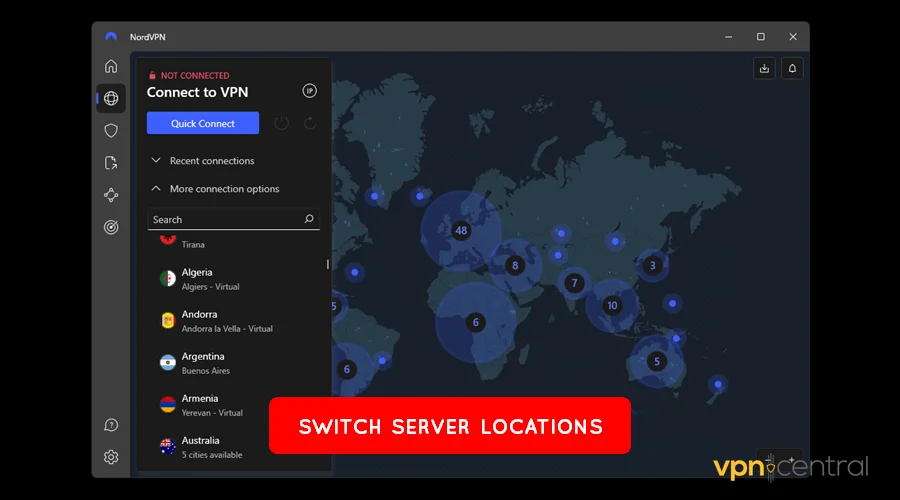
Task: Open the help chat bubble icon
Action: (111, 425)
